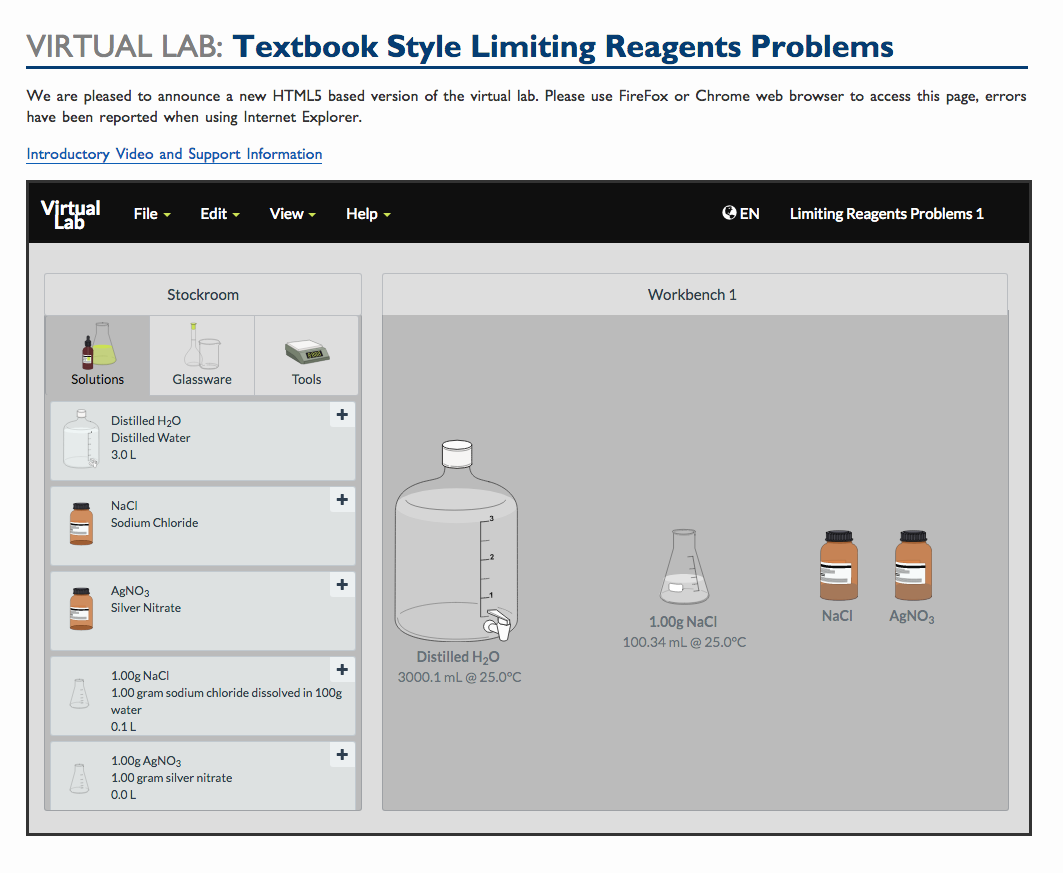Image resolution: width=1063 pixels, height=873 pixels.
Task: Click the AgNO3 jar icon in the stockroom list
Action: pos(80,607)
